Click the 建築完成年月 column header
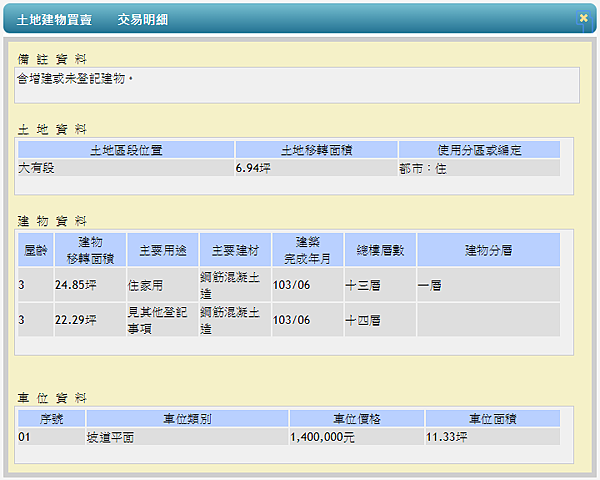The image size is (600, 480). pyautogui.click(x=308, y=250)
